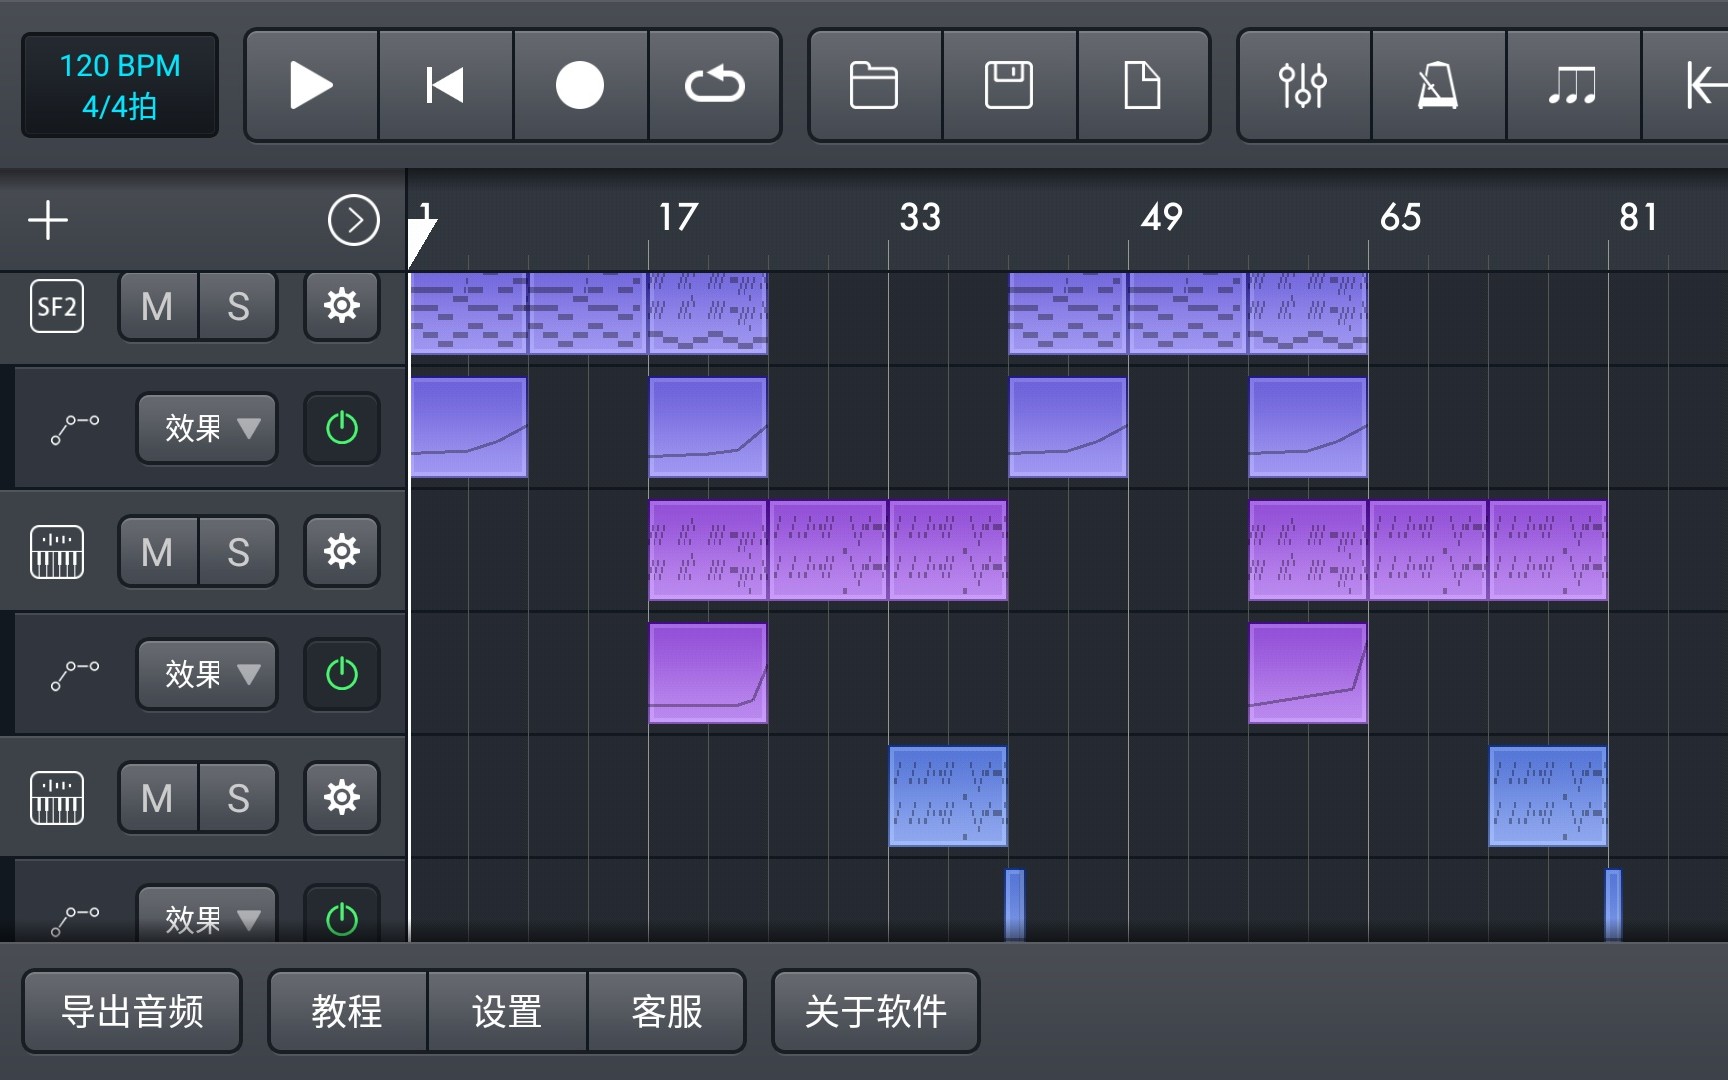Image resolution: width=1728 pixels, height=1080 pixels.
Task: Open the SF2 instrument on the first track
Action: pyautogui.click(x=57, y=307)
